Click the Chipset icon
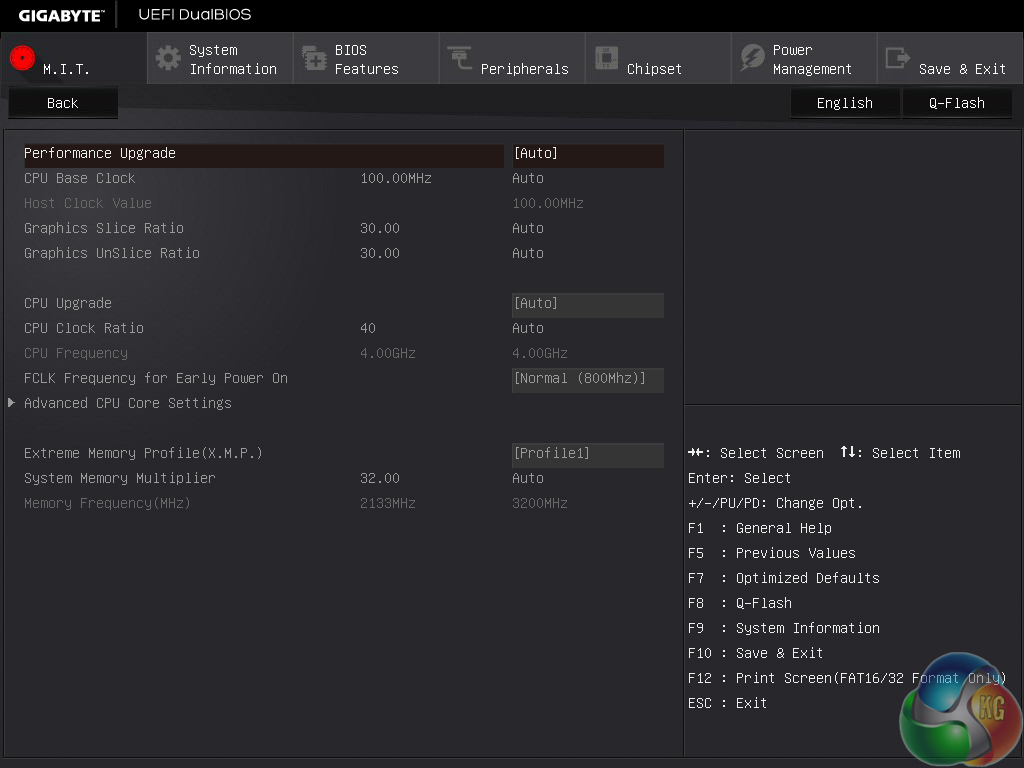Screen dimensions: 1024x768 click(606, 58)
